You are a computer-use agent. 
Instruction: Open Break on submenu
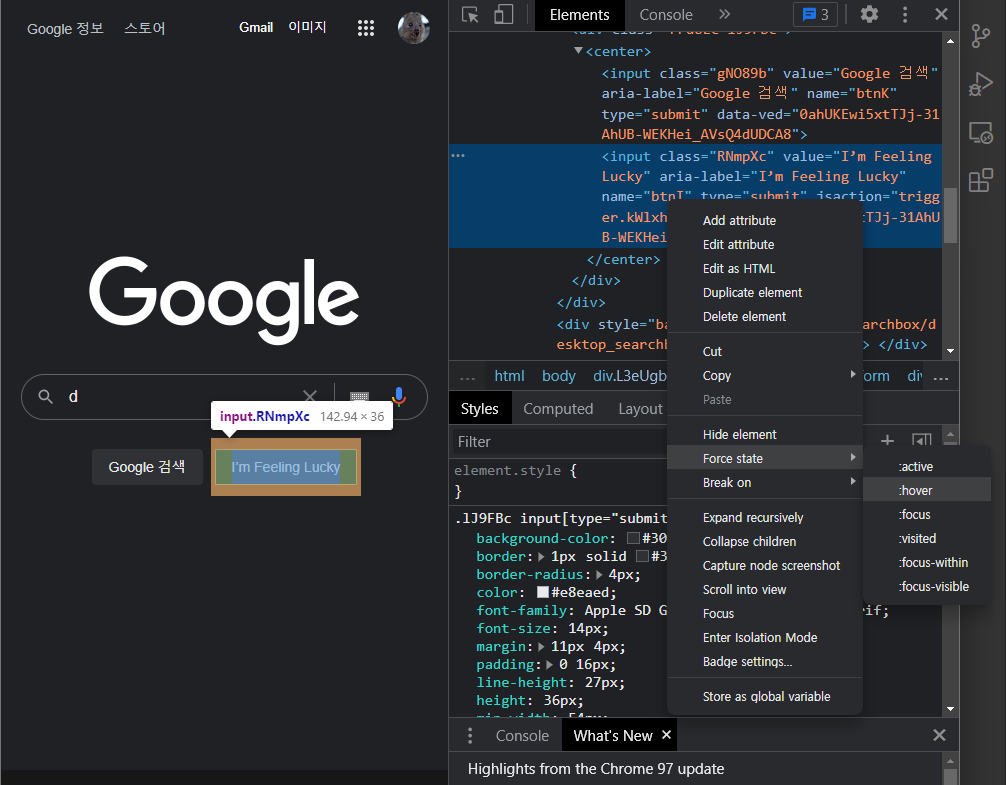(765, 482)
